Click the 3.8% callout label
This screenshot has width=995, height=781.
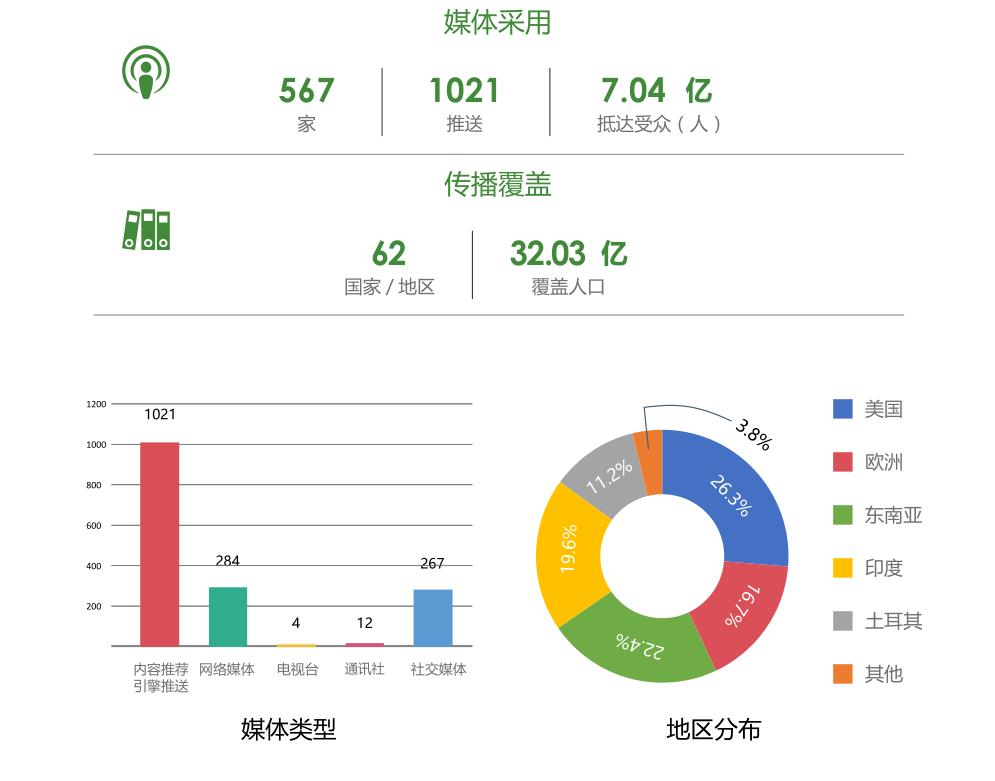(x=753, y=435)
